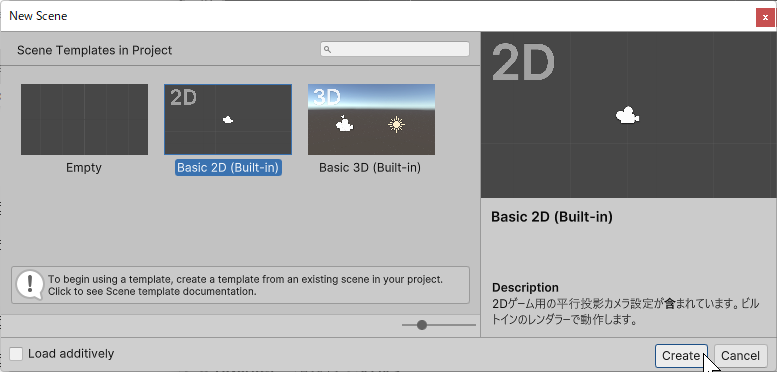The image size is (777, 372).
Task: Cancel the New Scene dialog
Action: [x=740, y=356]
